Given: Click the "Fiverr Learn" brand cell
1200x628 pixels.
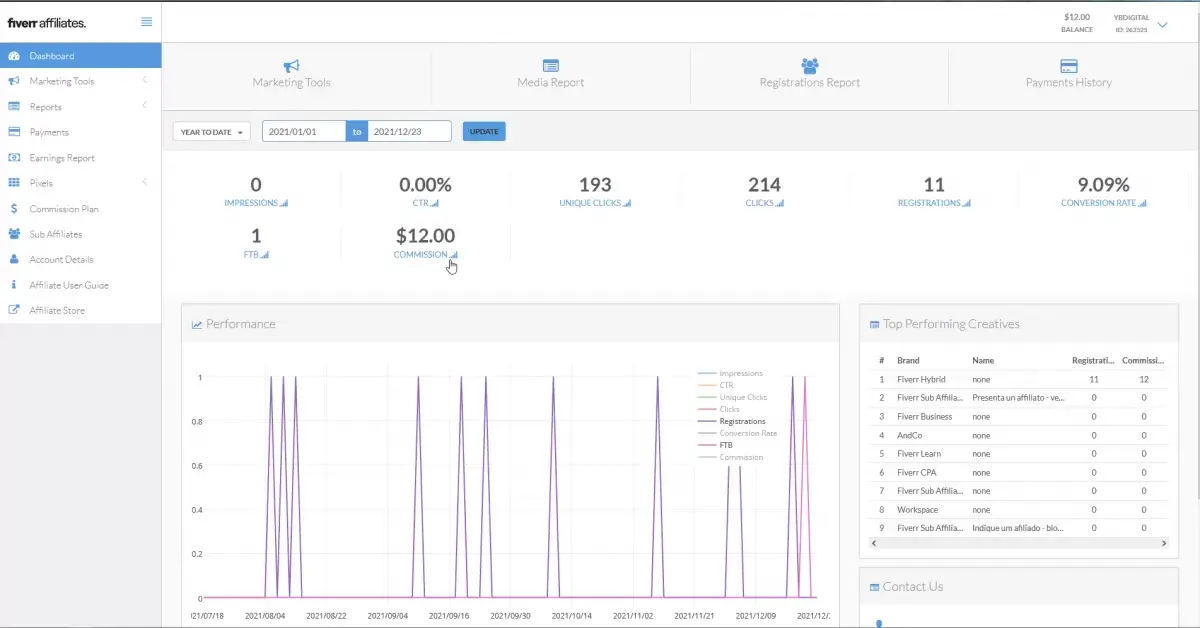Looking at the screenshot, I should (x=919, y=454).
